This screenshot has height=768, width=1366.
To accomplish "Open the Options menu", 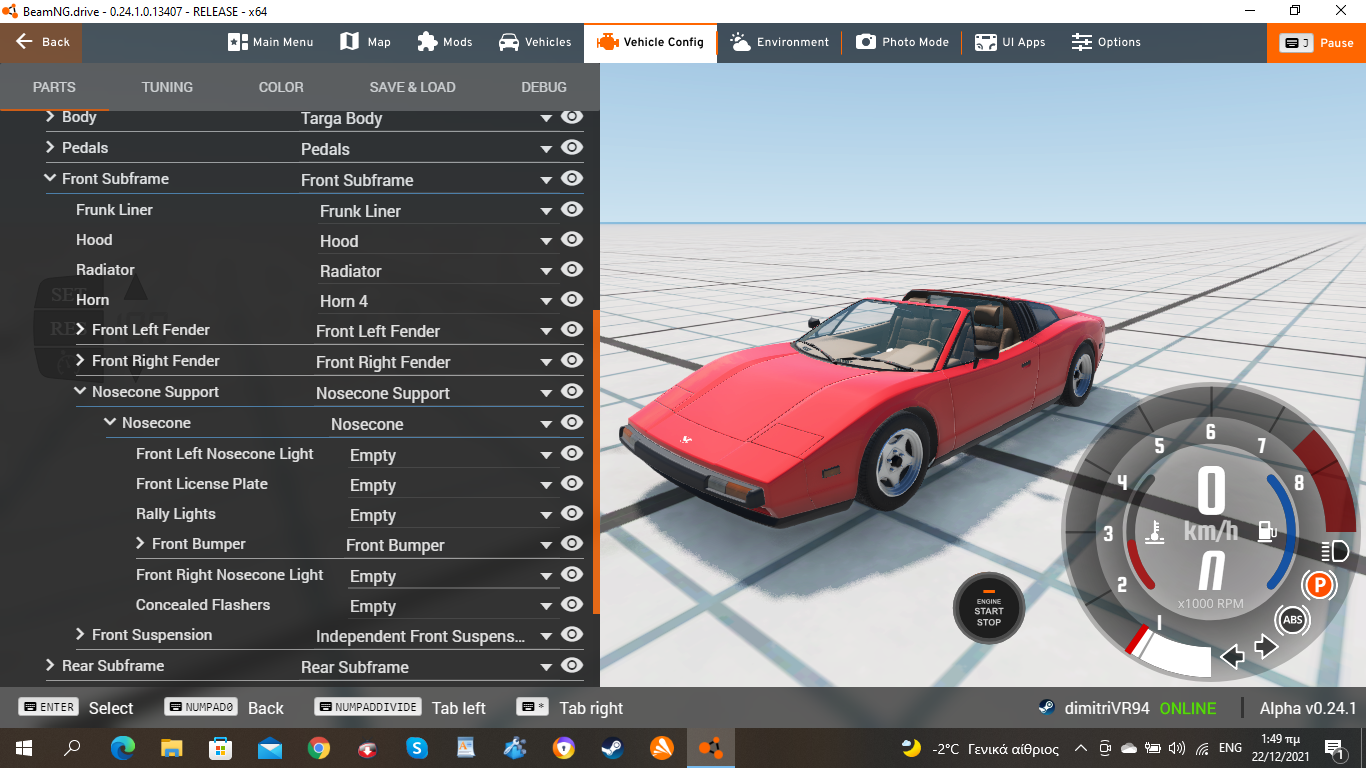I will click(1106, 42).
